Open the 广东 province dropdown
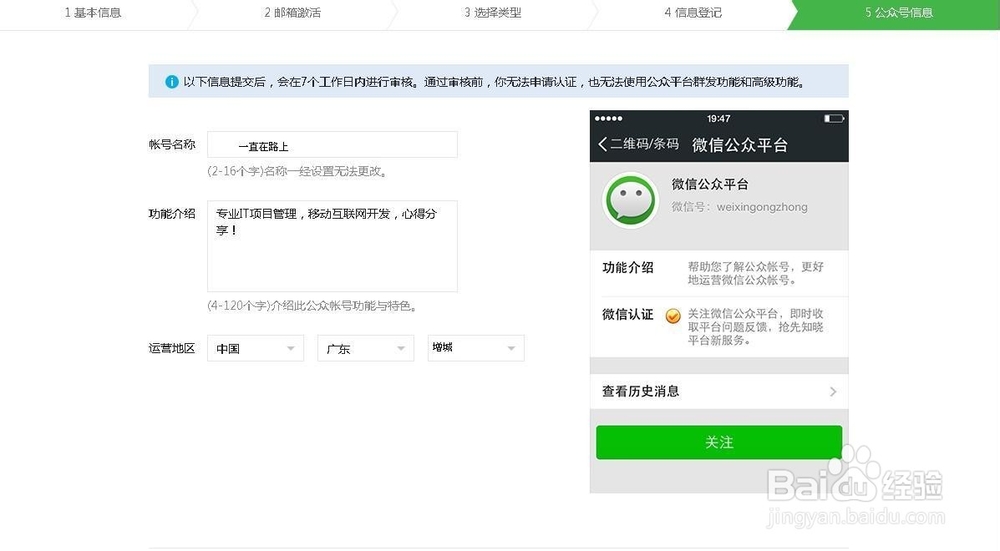 [x=365, y=348]
